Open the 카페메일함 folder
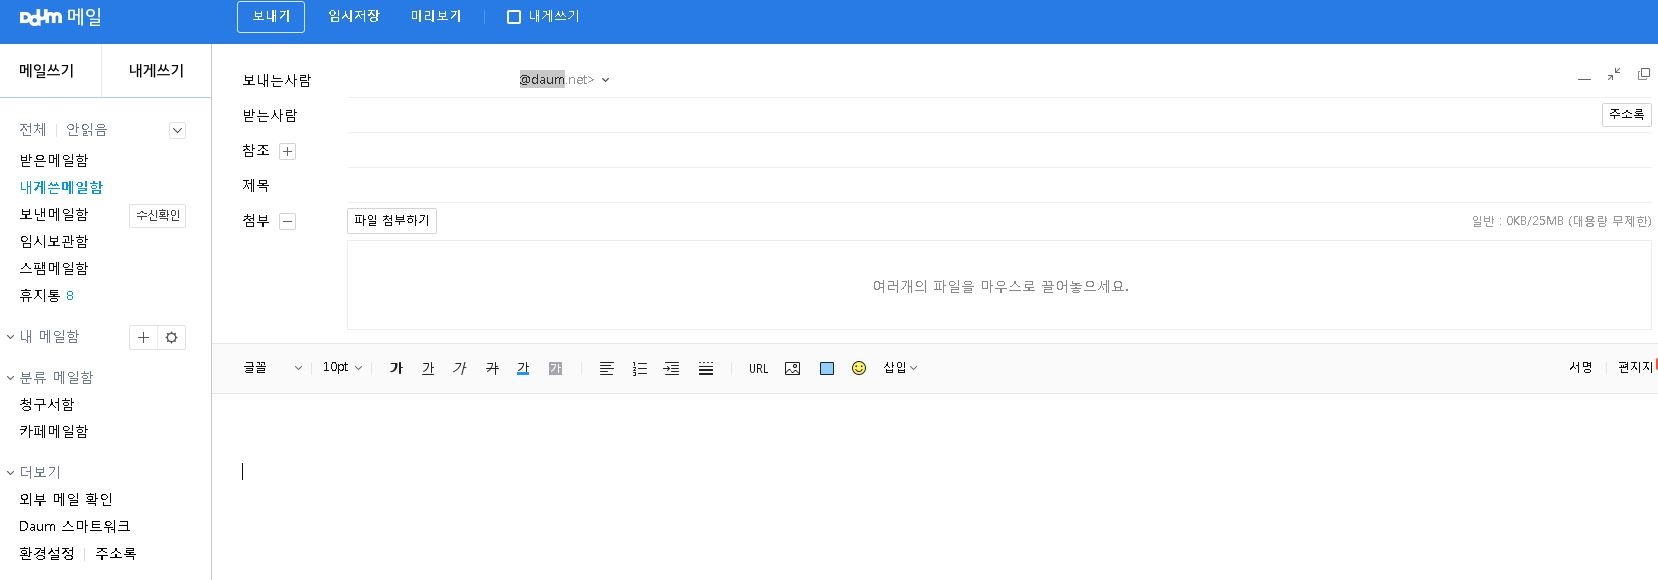The width and height of the screenshot is (1658, 580). 54,431
